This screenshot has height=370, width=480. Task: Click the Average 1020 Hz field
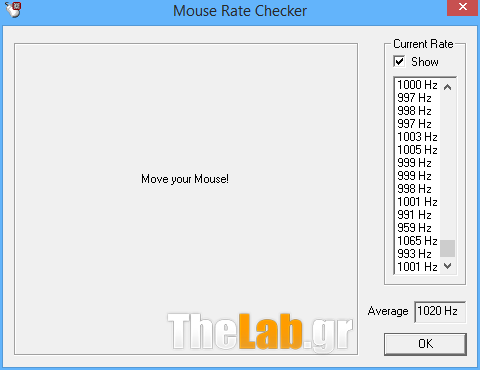440,312
